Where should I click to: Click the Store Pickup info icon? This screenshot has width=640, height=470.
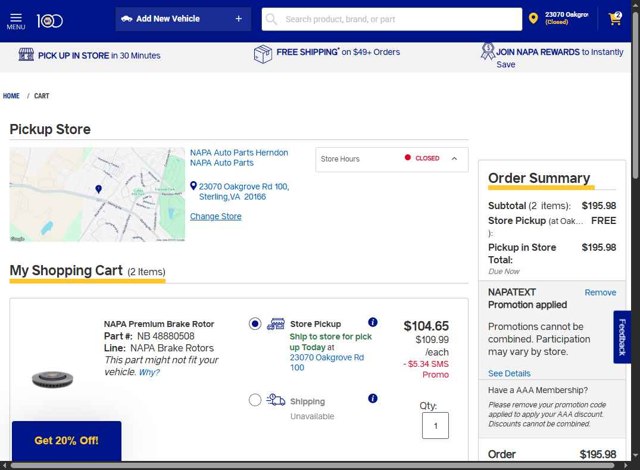coord(373,322)
